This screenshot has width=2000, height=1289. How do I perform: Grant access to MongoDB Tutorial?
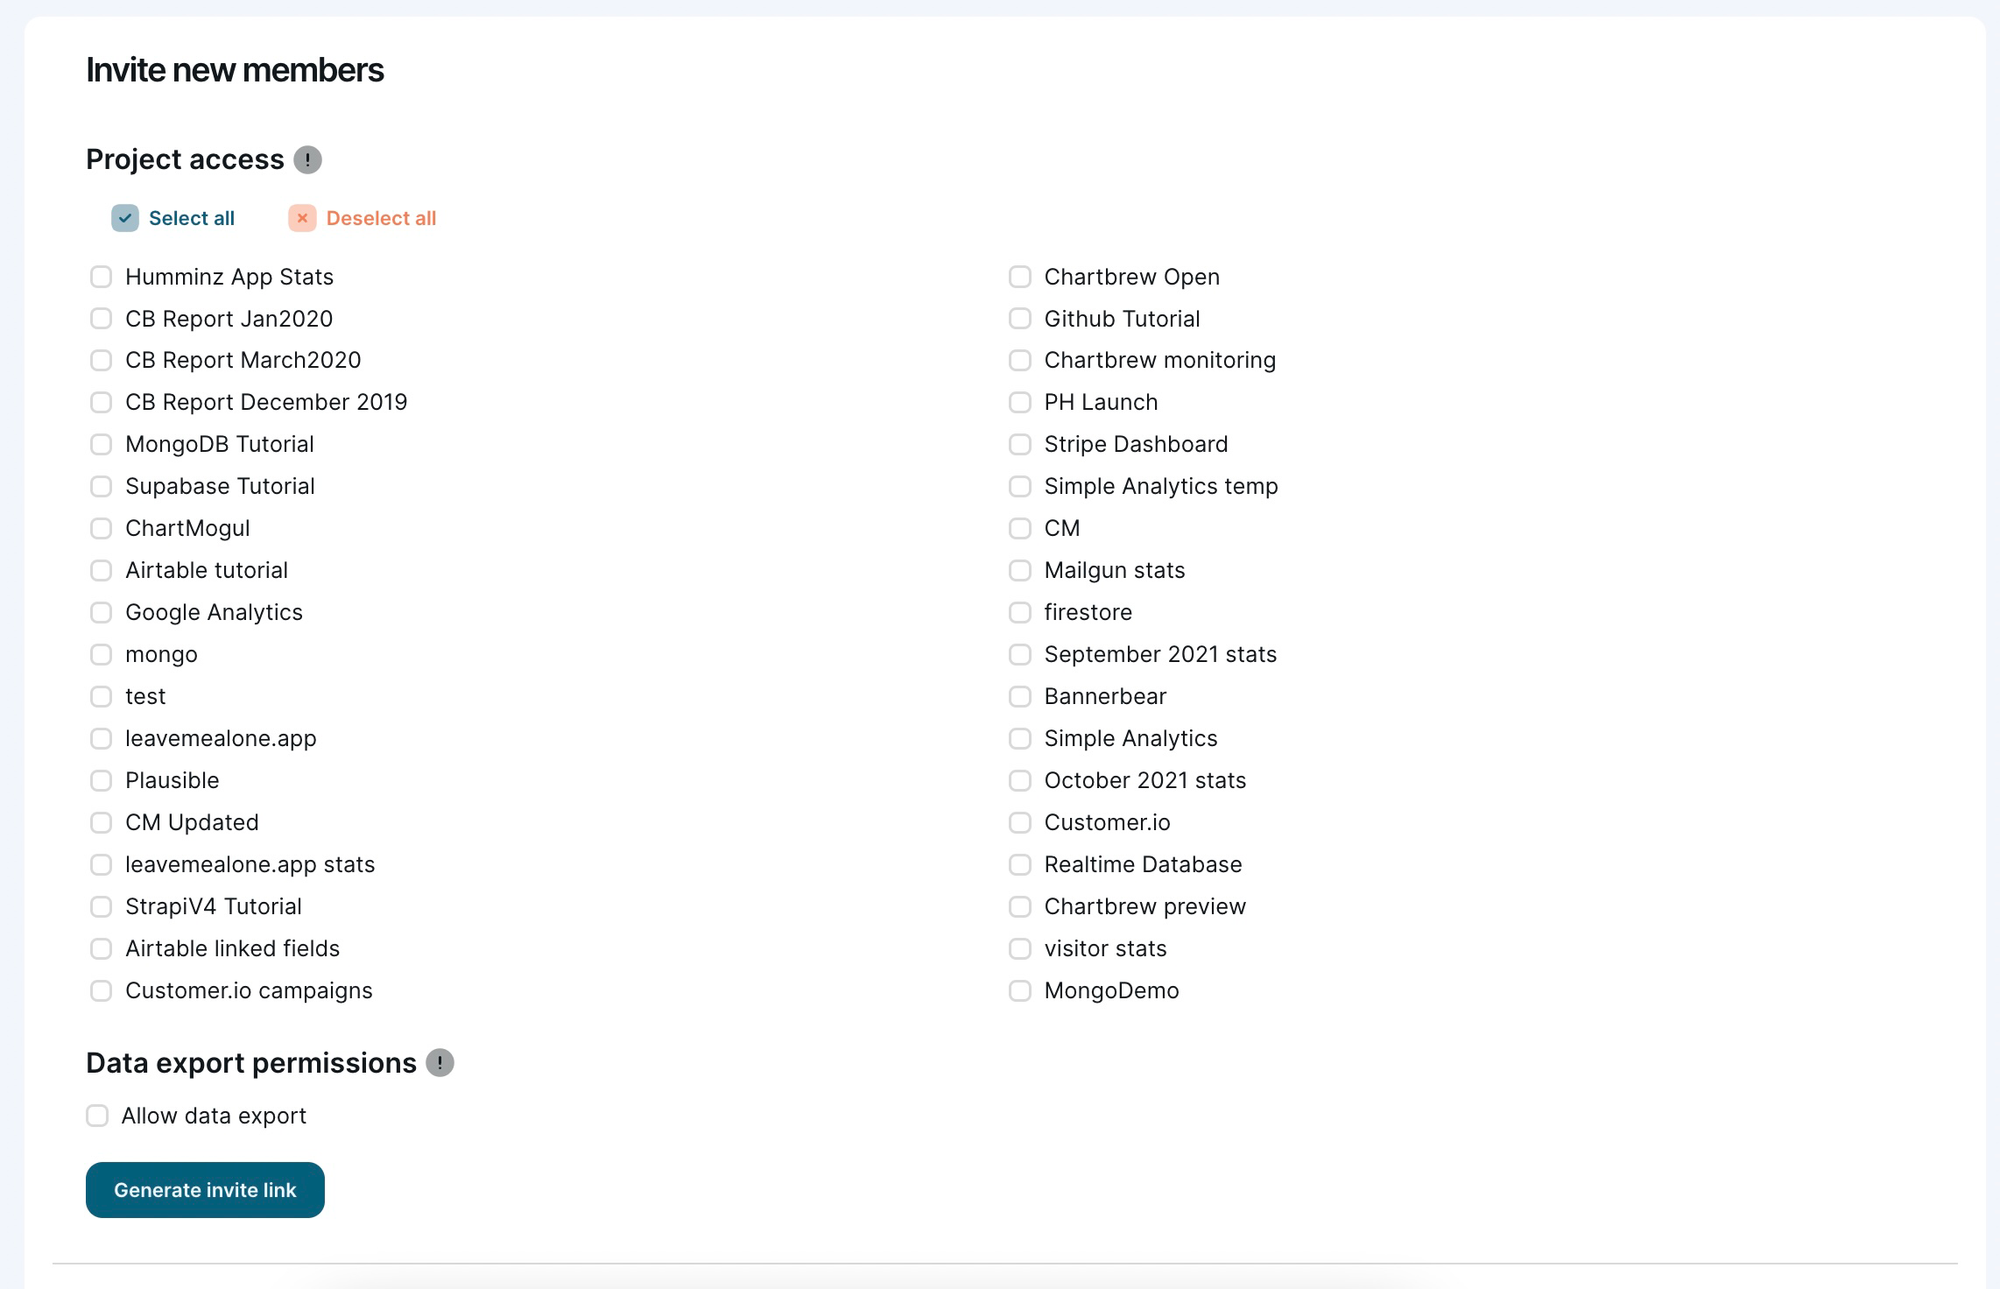(x=101, y=444)
